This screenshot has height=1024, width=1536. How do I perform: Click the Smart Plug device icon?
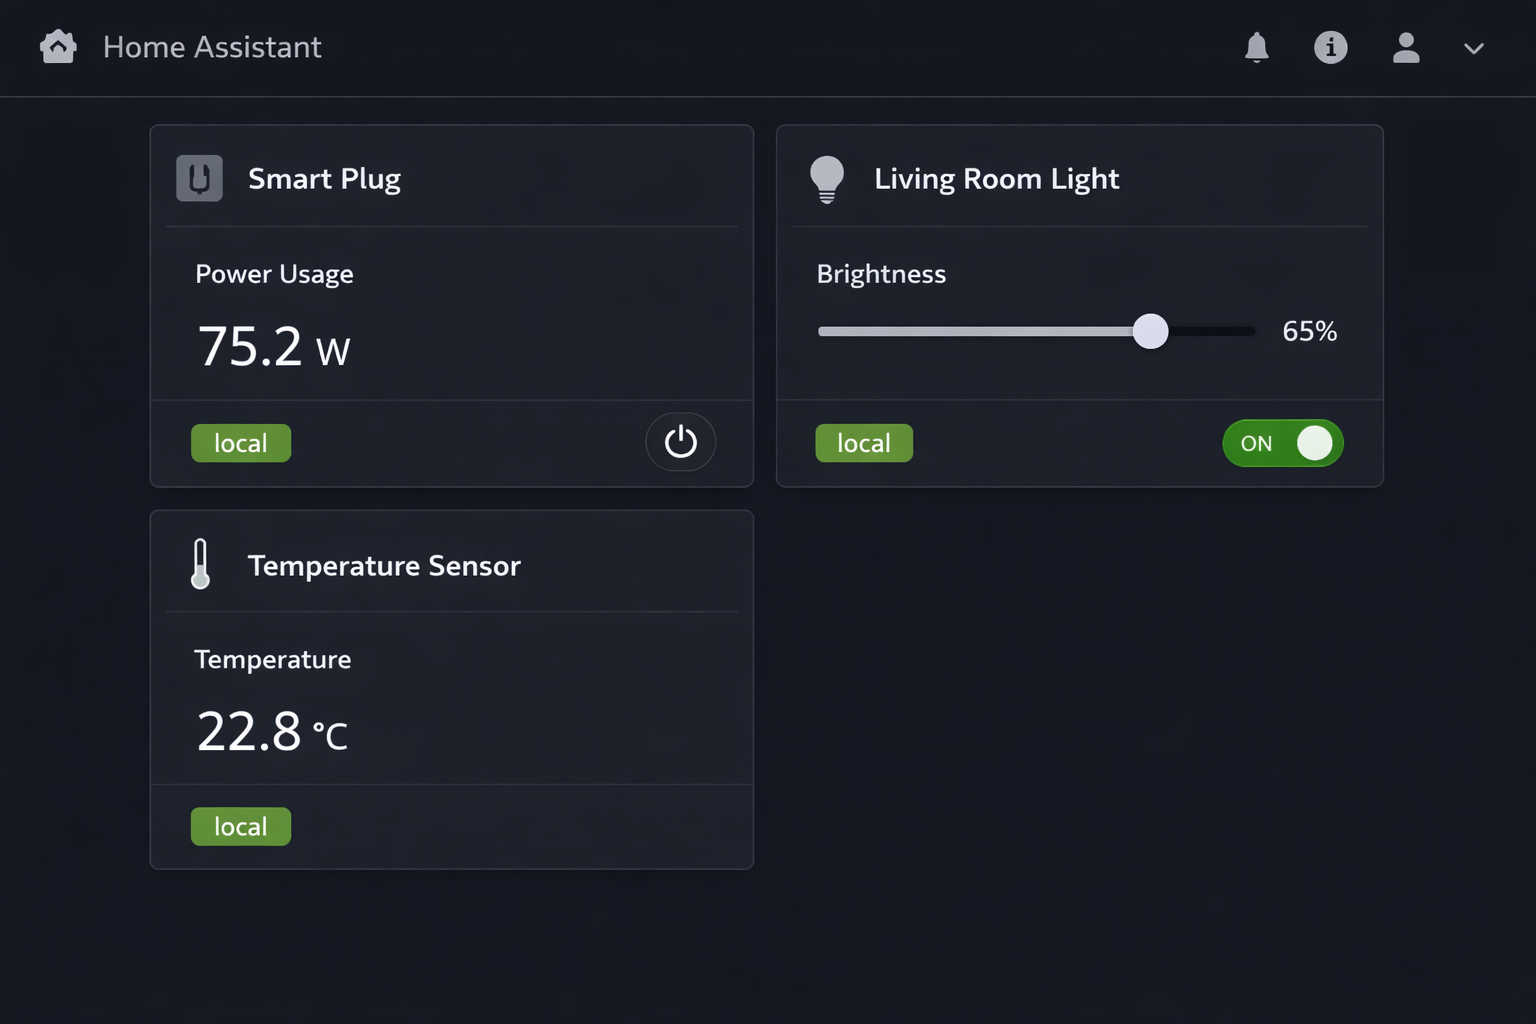pos(200,179)
